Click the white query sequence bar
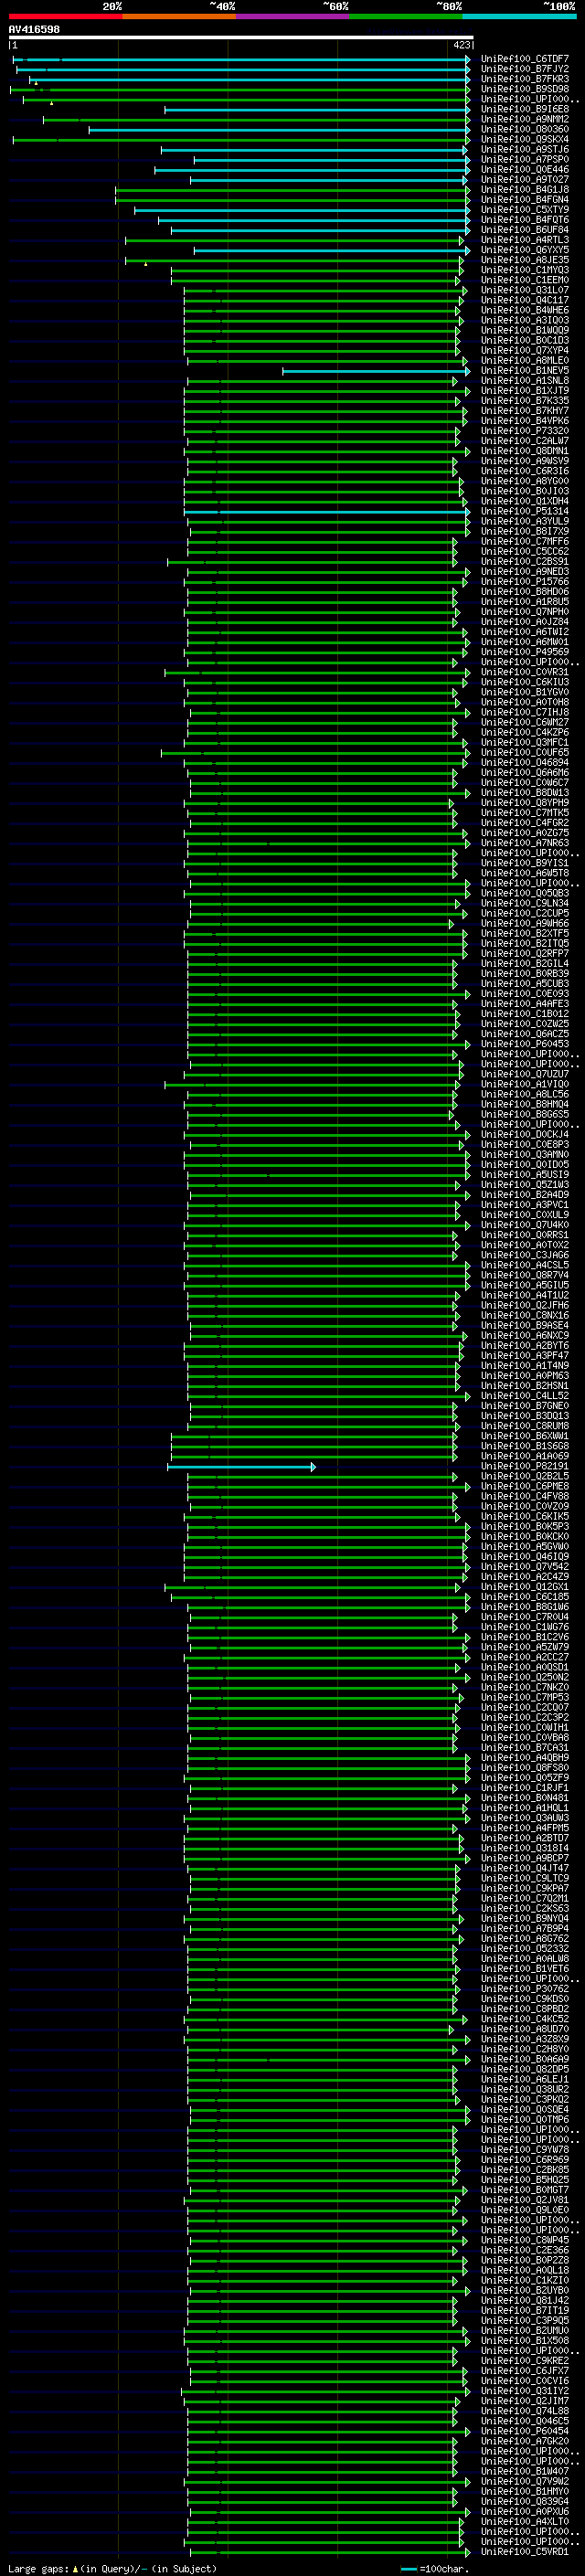Image resolution: width=585 pixels, height=2576 pixels. coord(241,37)
